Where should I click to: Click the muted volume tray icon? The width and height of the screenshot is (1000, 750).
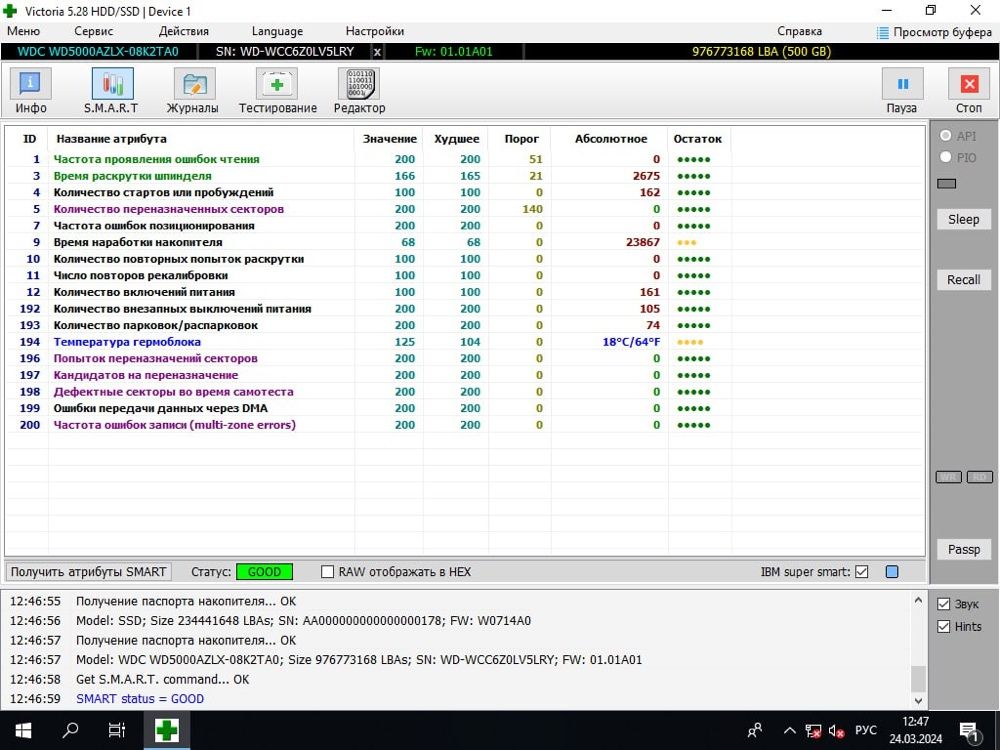click(837, 731)
